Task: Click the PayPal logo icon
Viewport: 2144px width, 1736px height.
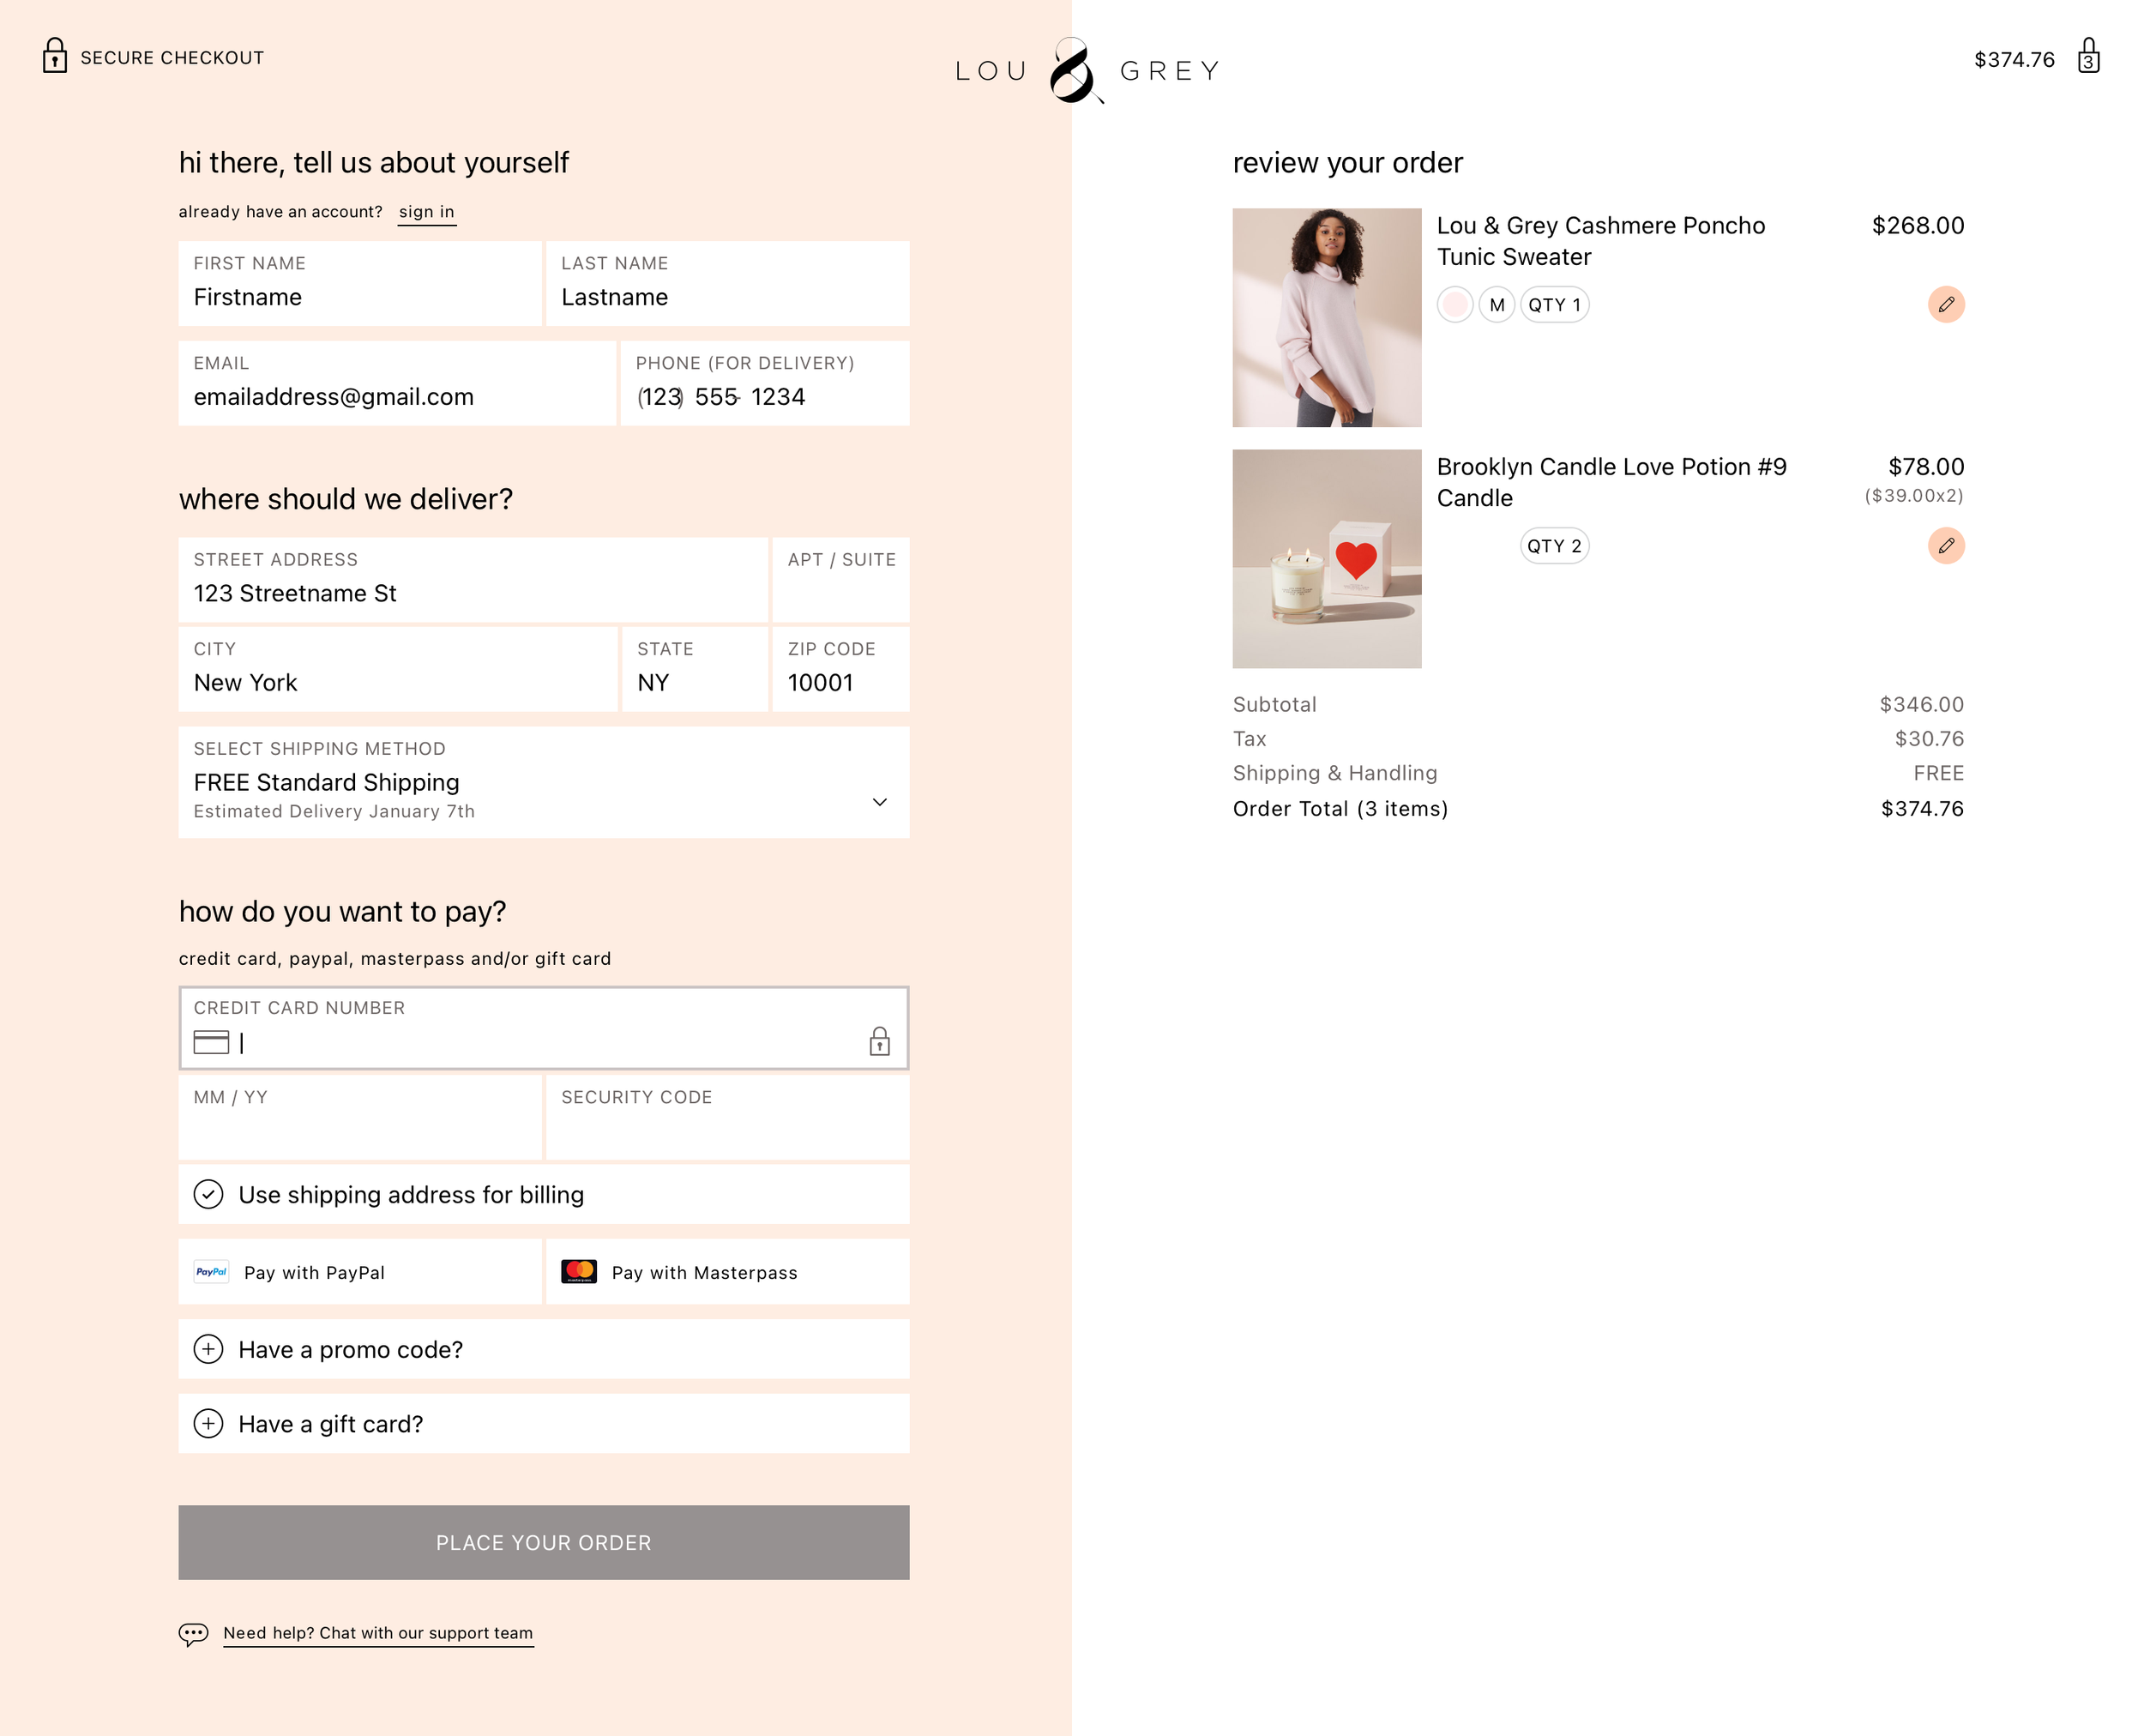Action: [x=211, y=1272]
